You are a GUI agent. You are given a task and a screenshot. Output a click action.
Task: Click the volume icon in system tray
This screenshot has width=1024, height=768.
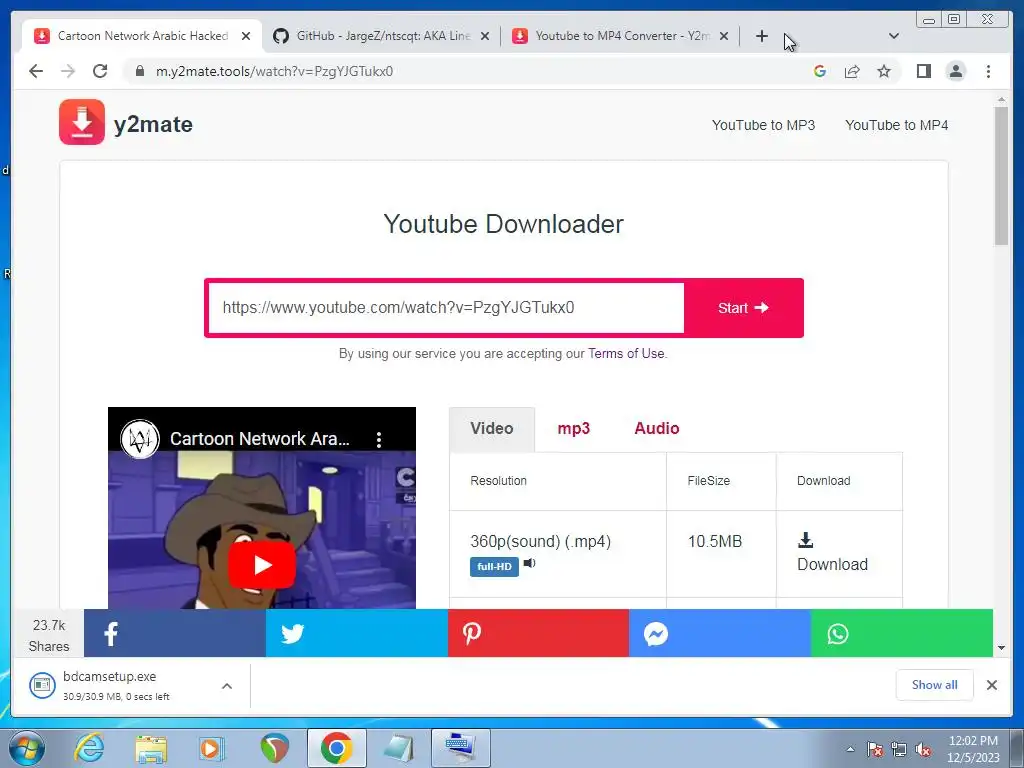923,750
